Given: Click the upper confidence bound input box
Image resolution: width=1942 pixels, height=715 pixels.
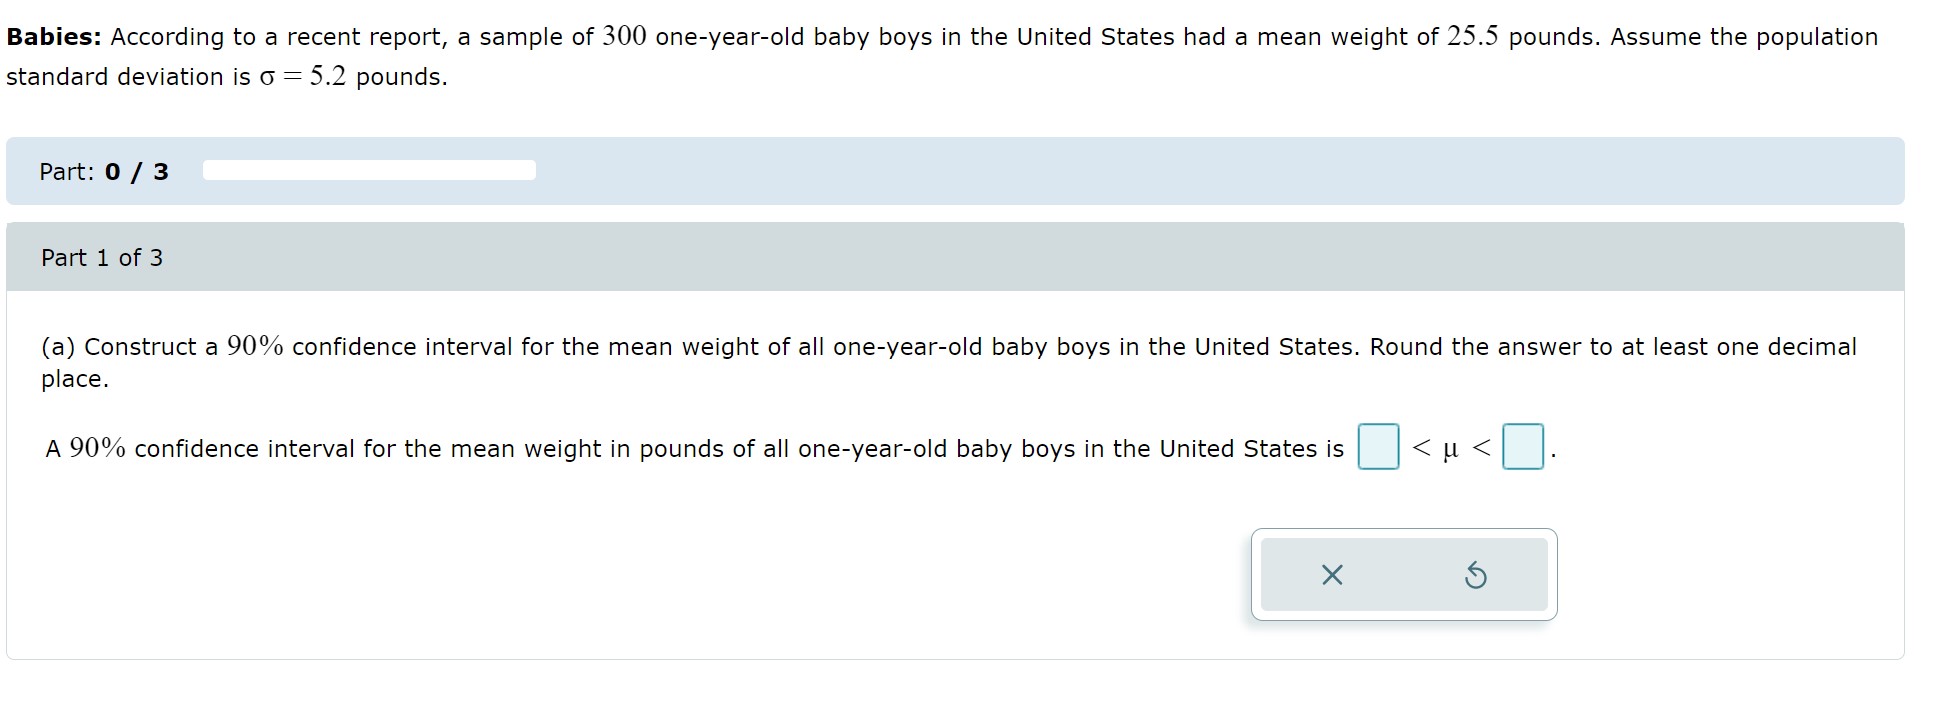Looking at the screenshot, I should [1523, 448].
